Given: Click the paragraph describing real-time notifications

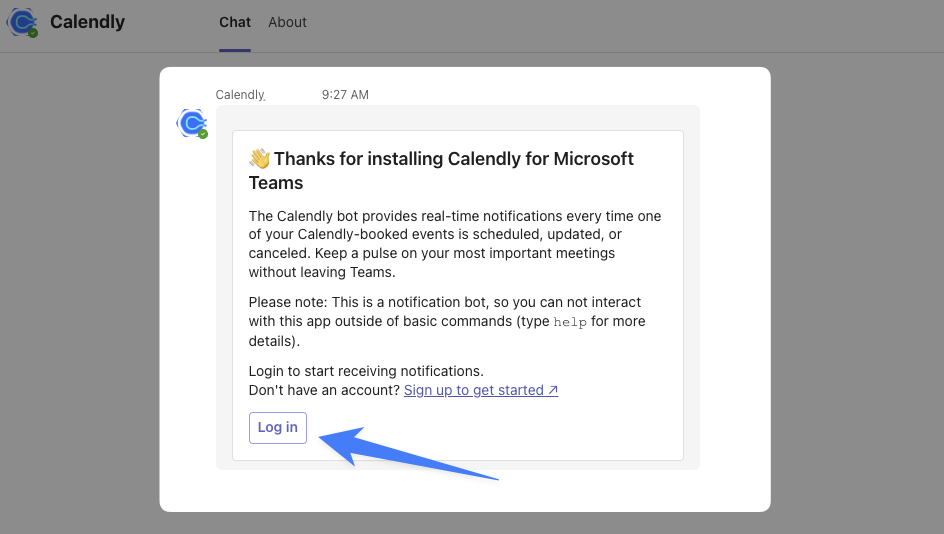Looking at the screenshot, I should [453, 244].
